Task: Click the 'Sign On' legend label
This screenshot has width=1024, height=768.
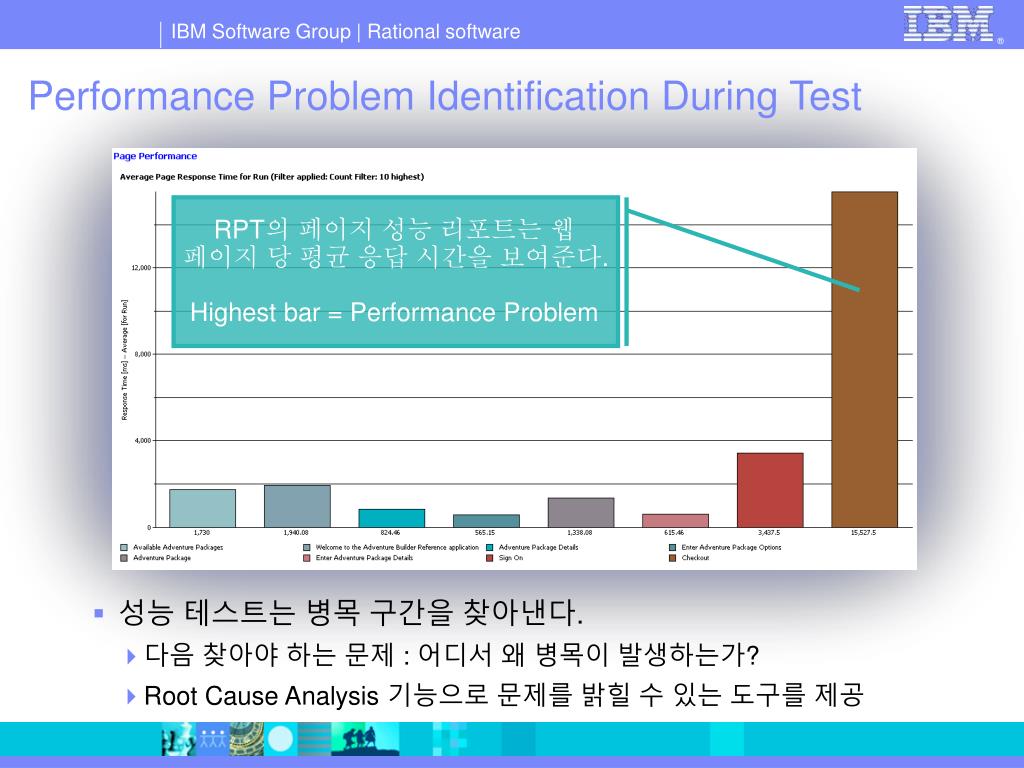Action: tap(511, 558)
